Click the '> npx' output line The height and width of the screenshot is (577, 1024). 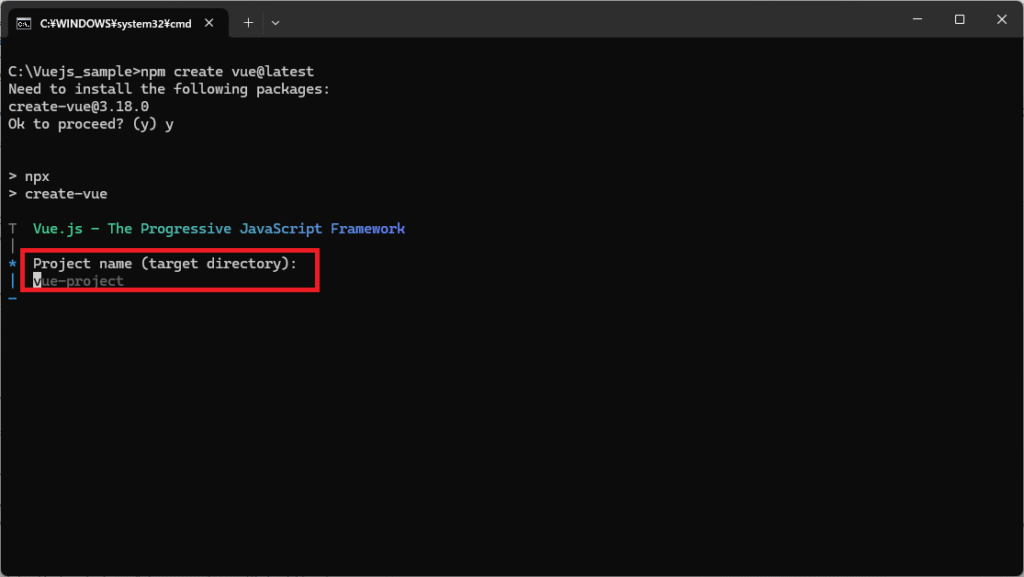[28, 176]
